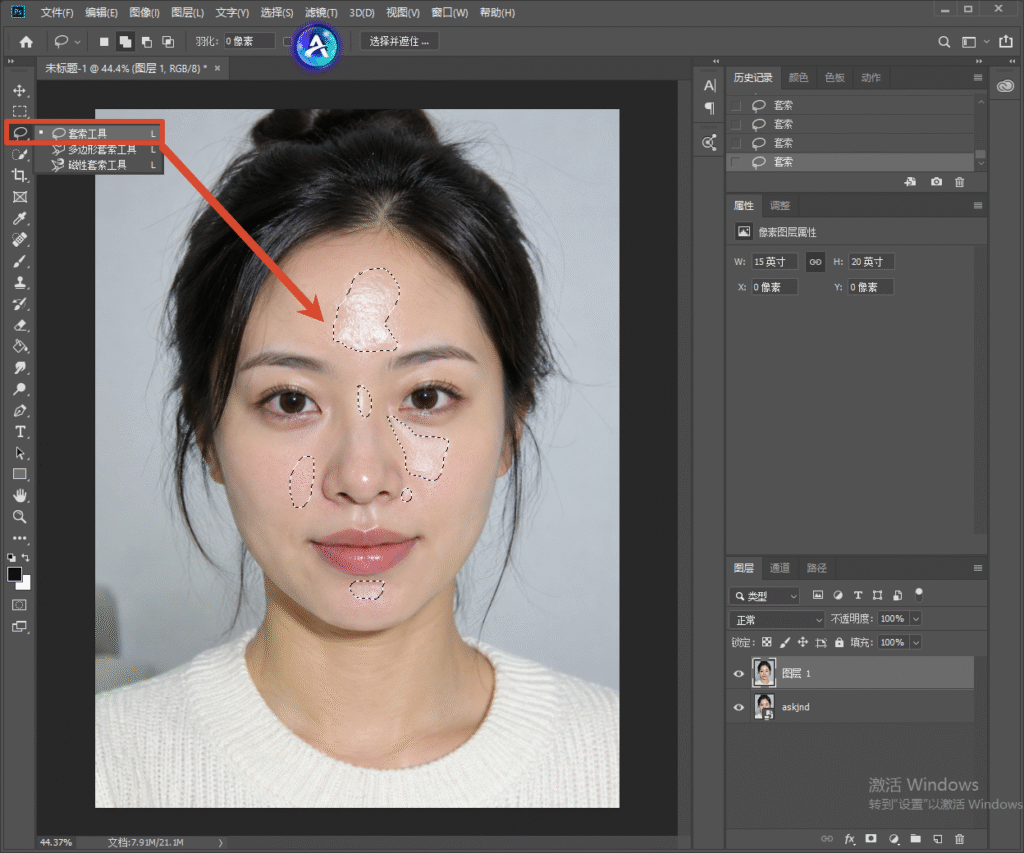The height and width of the screenshot is (853, 1024).
Task: Open the History panel menu
Action: (978, 78)
